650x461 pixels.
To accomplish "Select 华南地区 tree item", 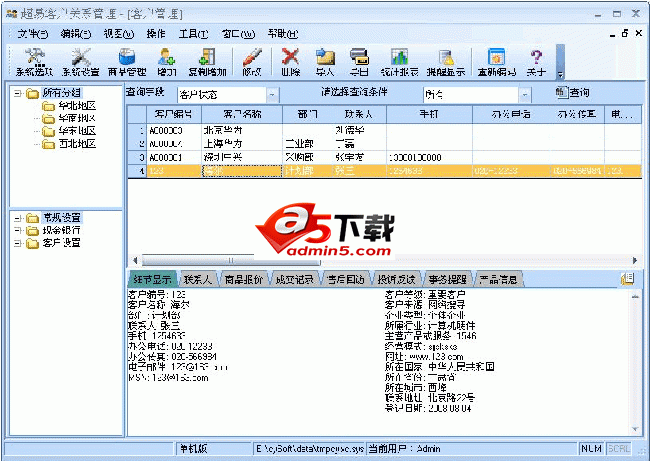I will (77, 119).
